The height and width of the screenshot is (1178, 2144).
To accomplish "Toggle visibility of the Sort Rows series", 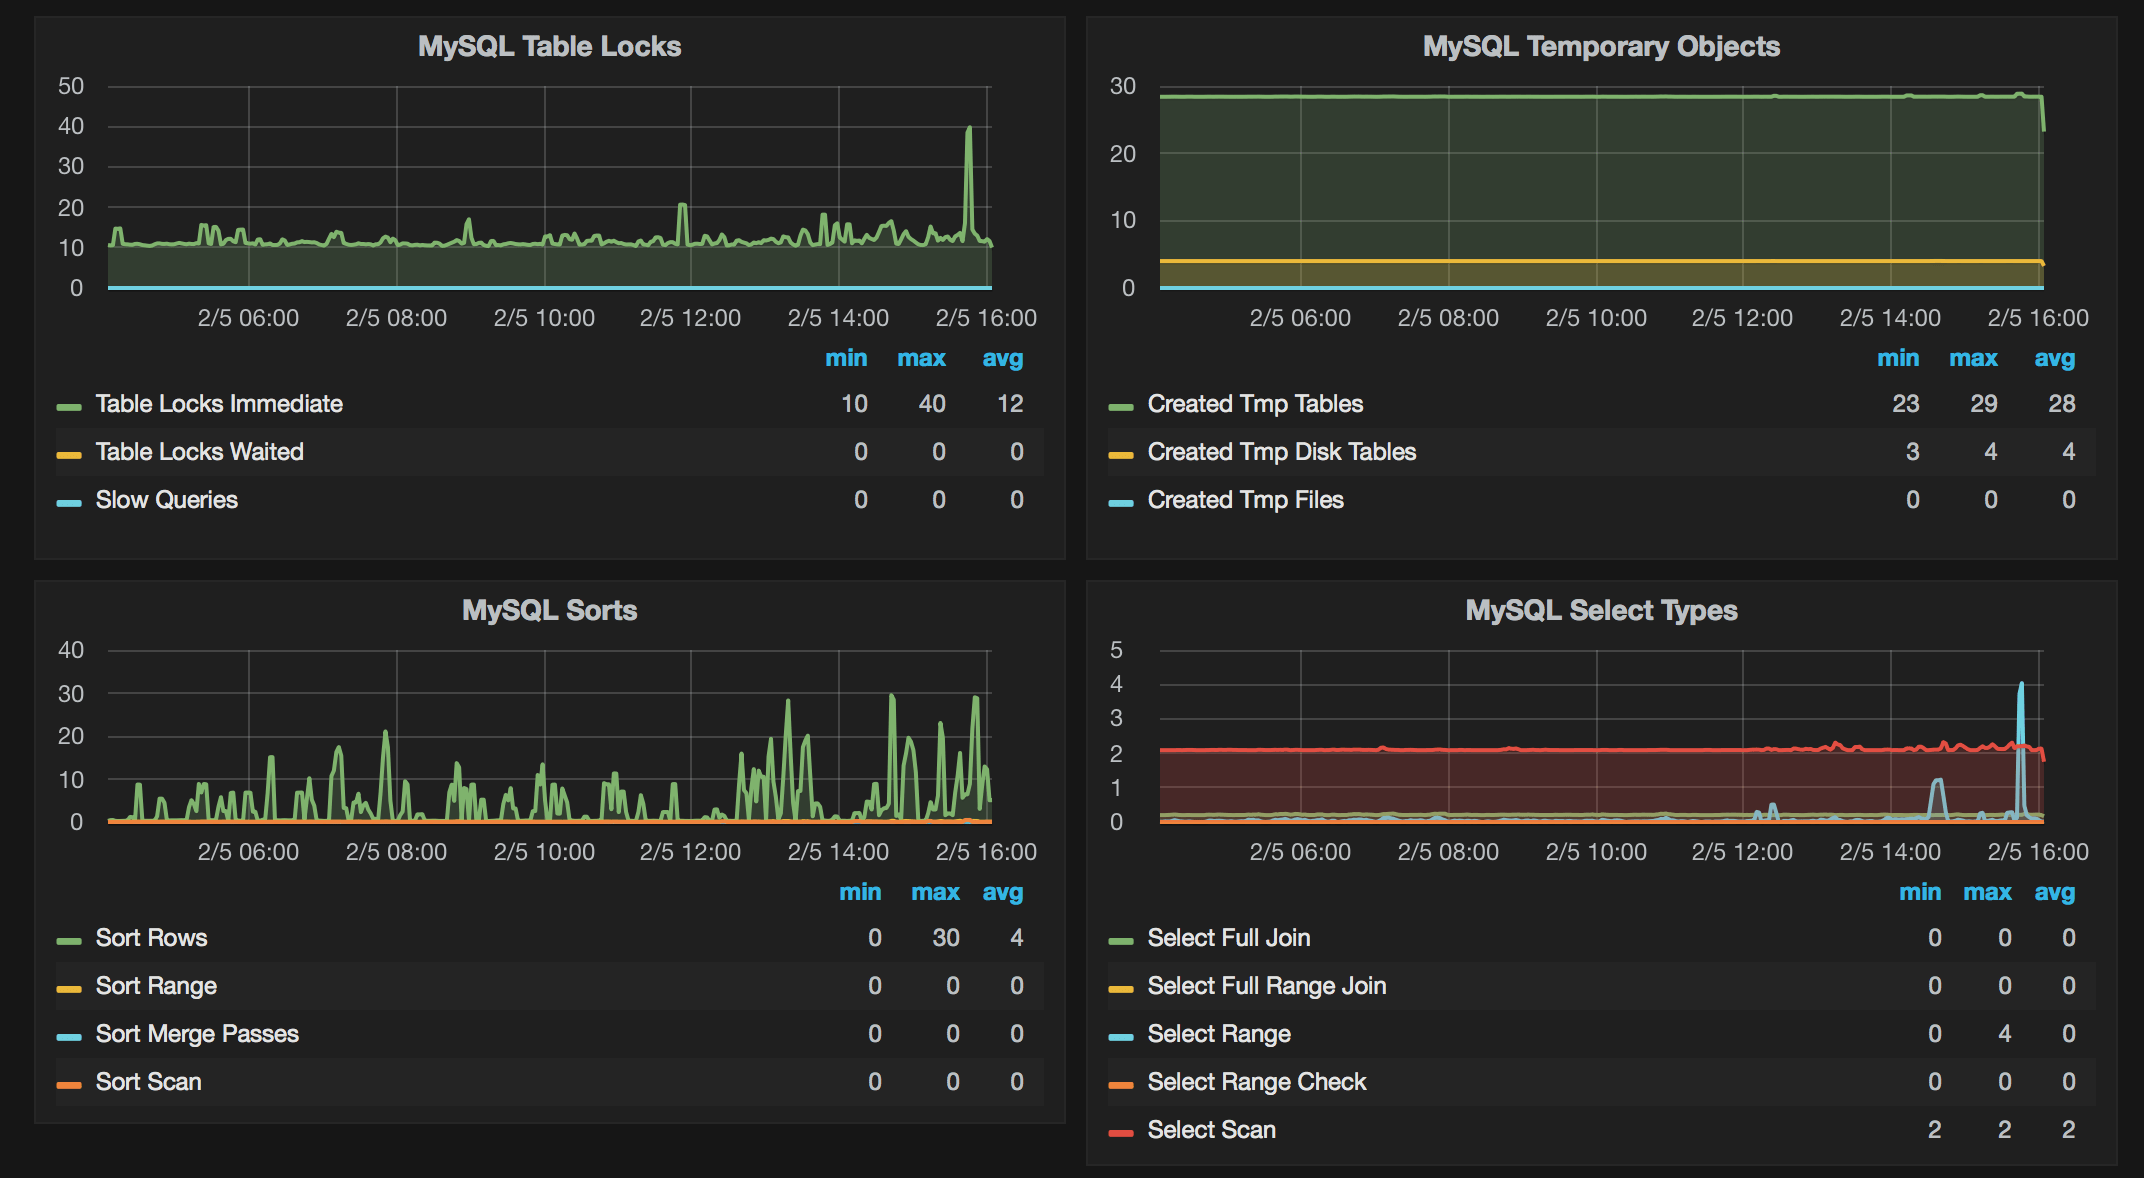I will [x=150, y=938].
